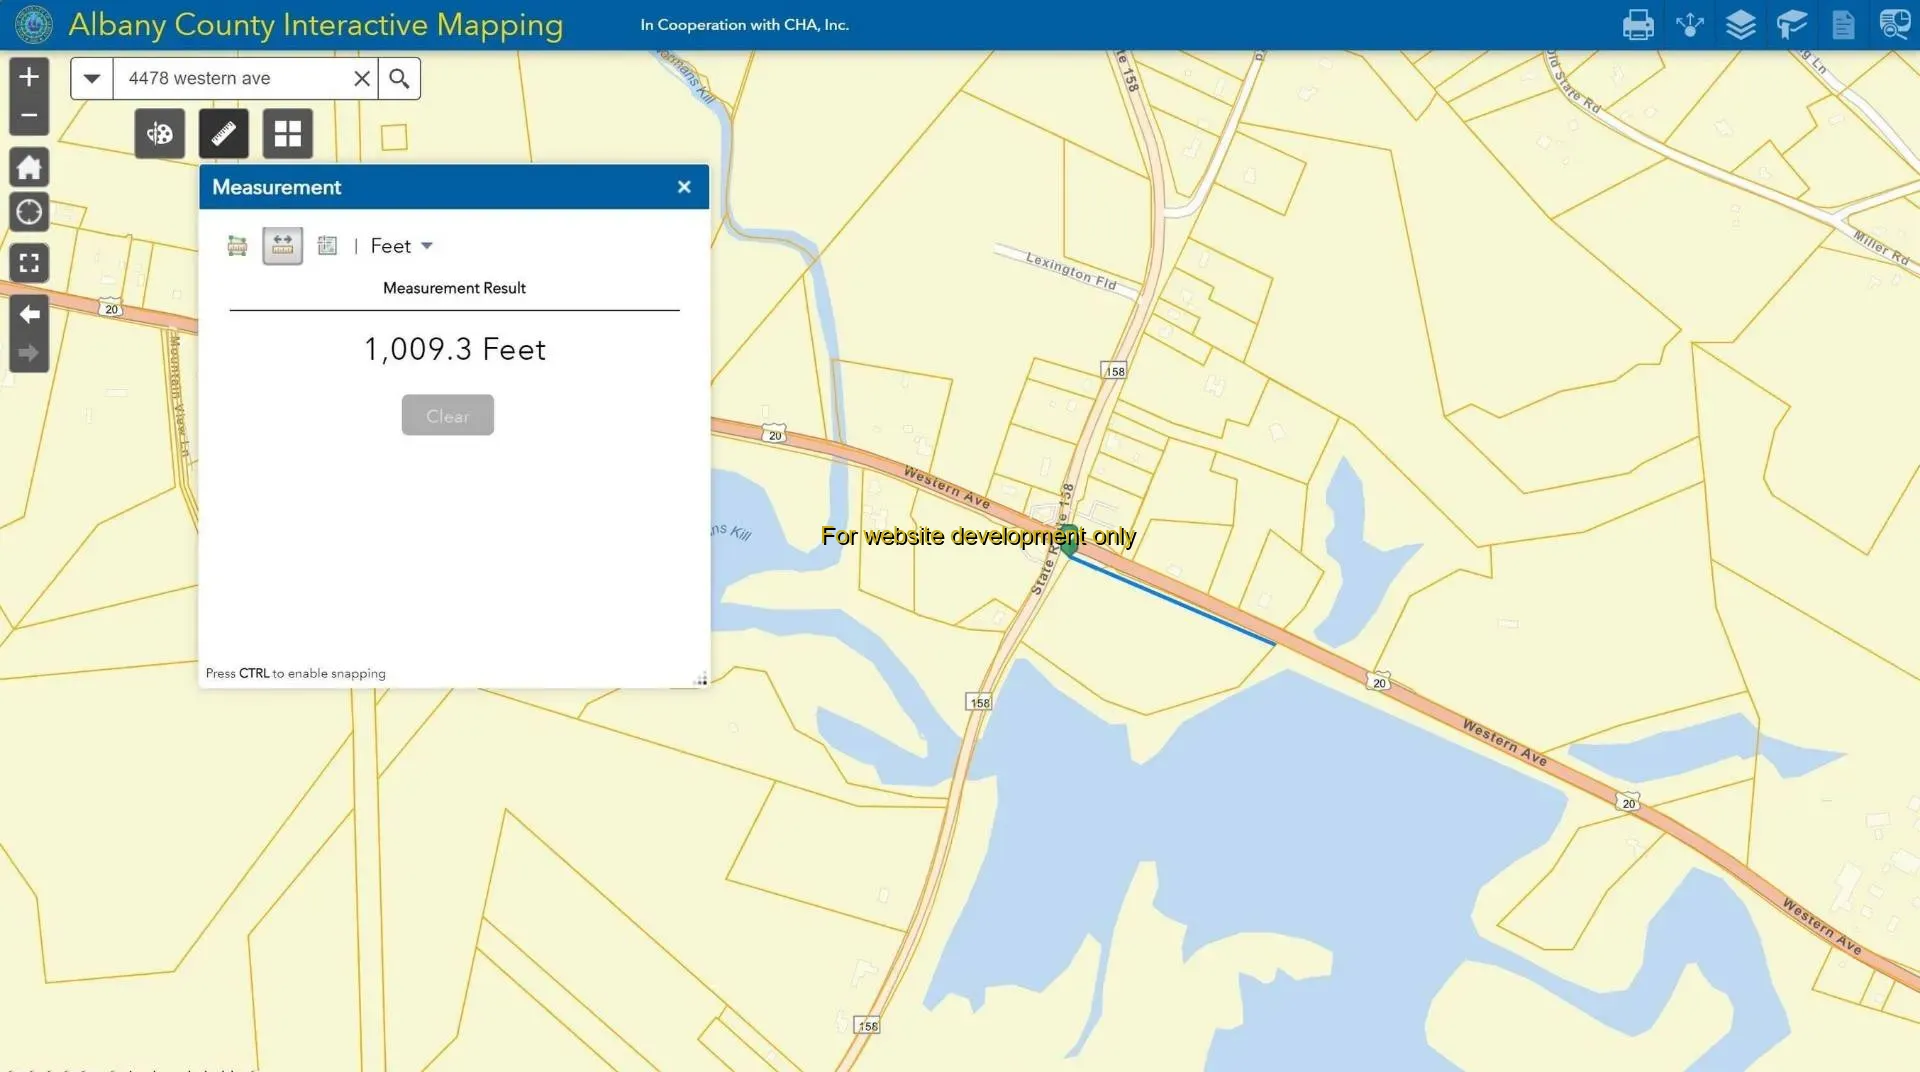1920x1072 pixels.
Task: Click the search text input field
Action: pyautogui.click(x=235, y=78)
